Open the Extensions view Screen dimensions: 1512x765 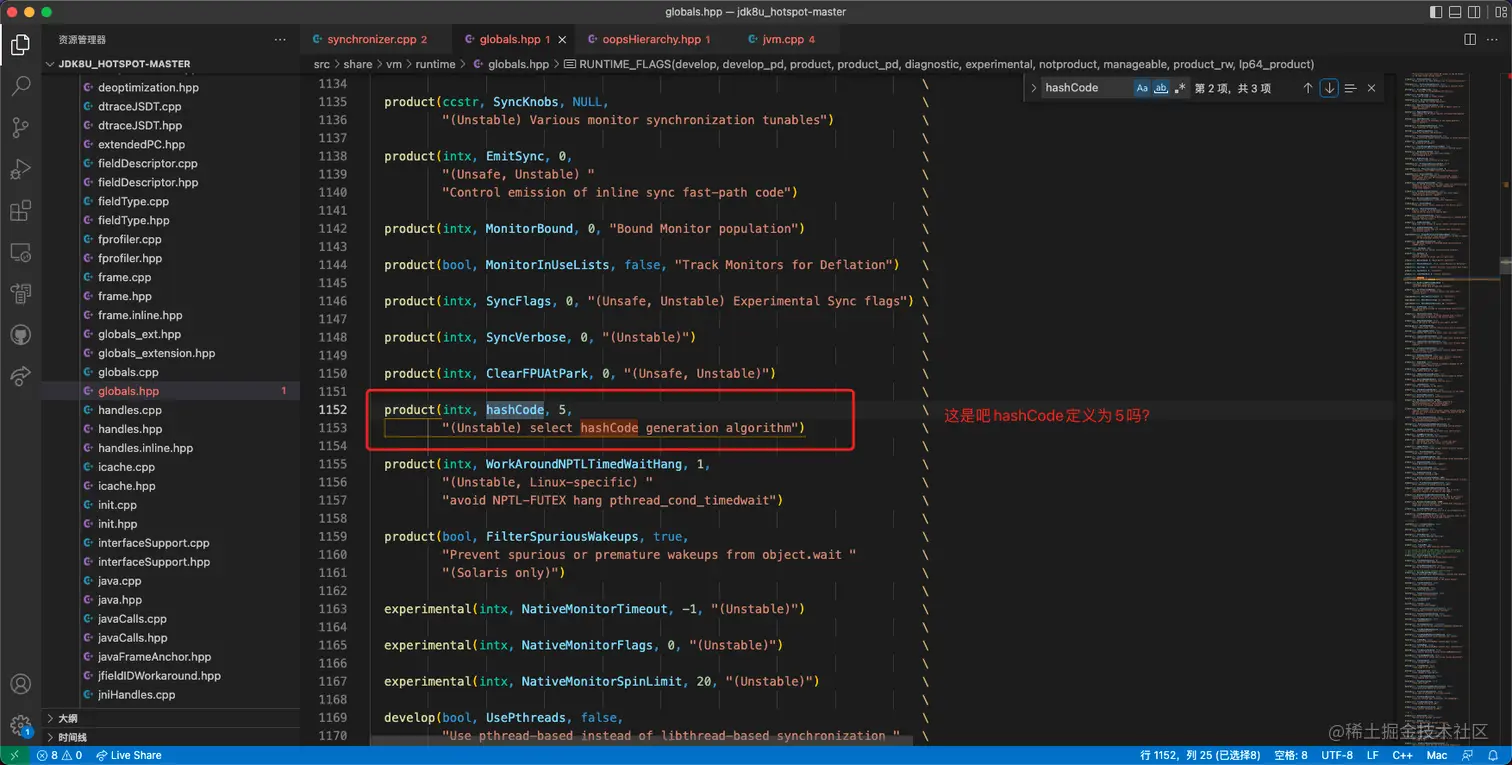[x=20, y=211]
